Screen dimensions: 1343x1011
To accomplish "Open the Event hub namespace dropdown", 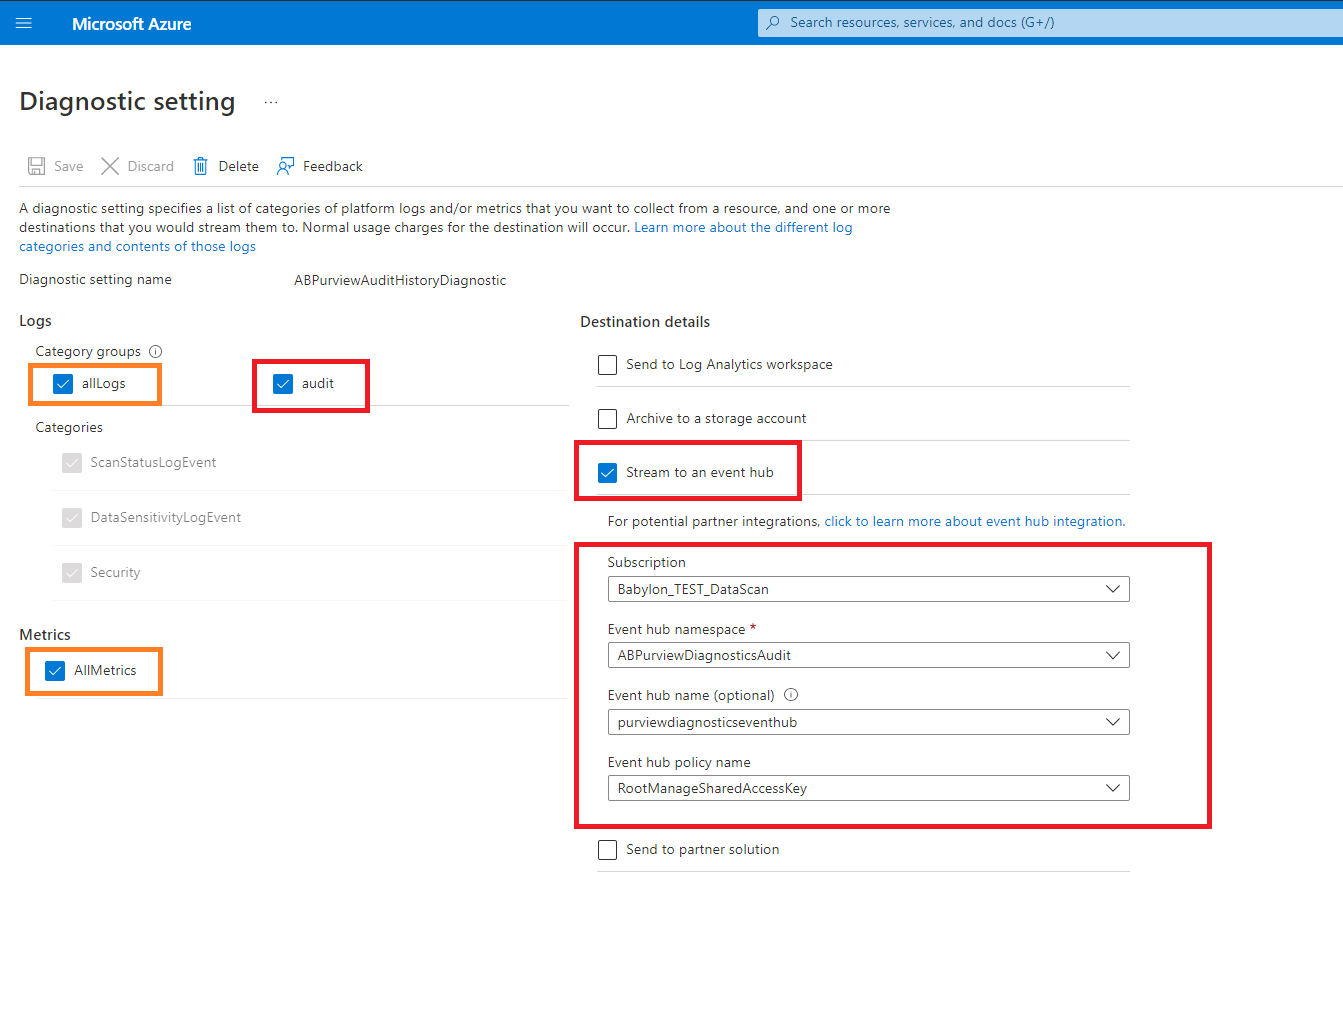I will tap(868, 655).
